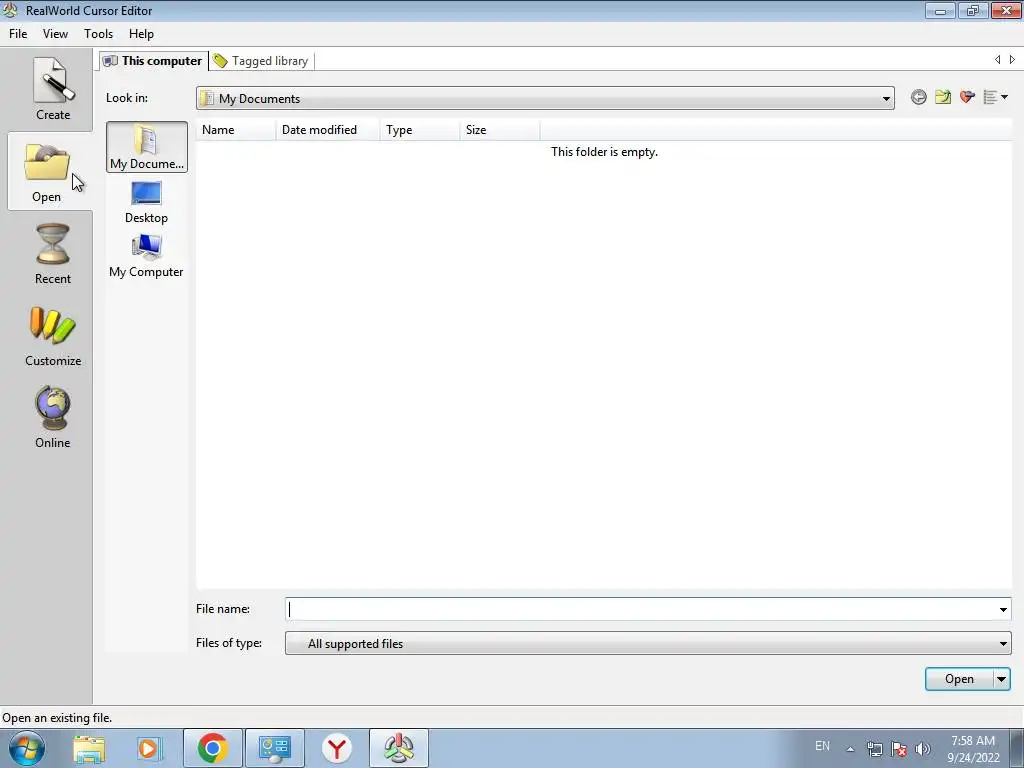Switch to Google Chrome in taskbar

(x=212, y=748)
